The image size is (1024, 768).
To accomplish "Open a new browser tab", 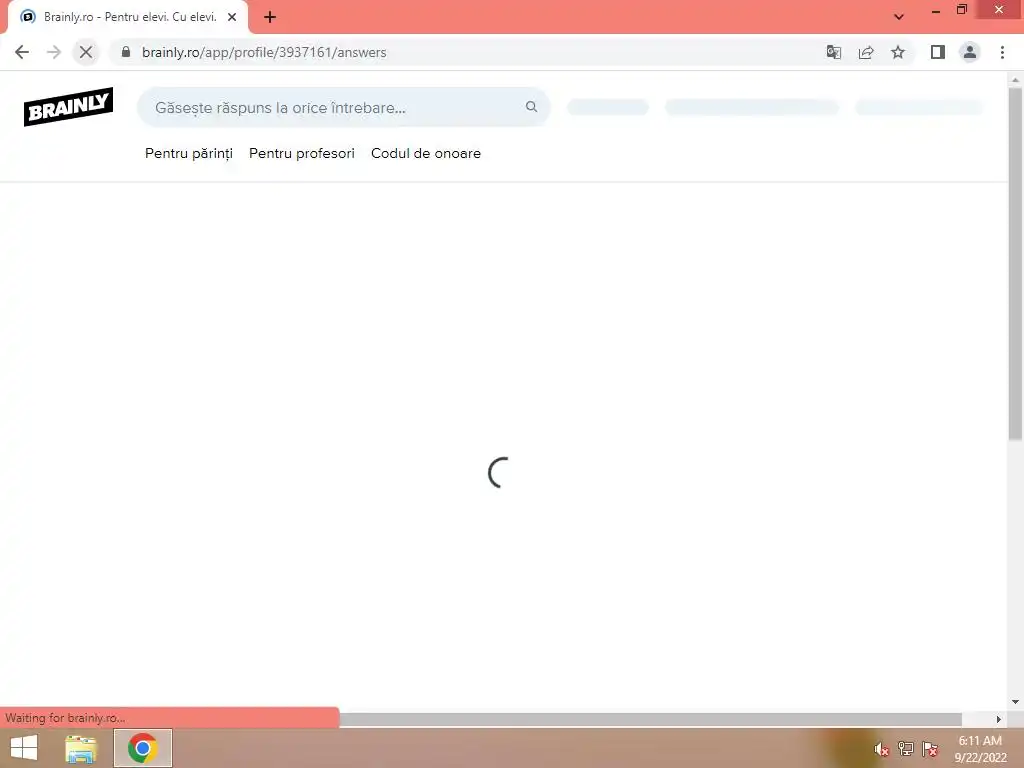I will 270,17.
